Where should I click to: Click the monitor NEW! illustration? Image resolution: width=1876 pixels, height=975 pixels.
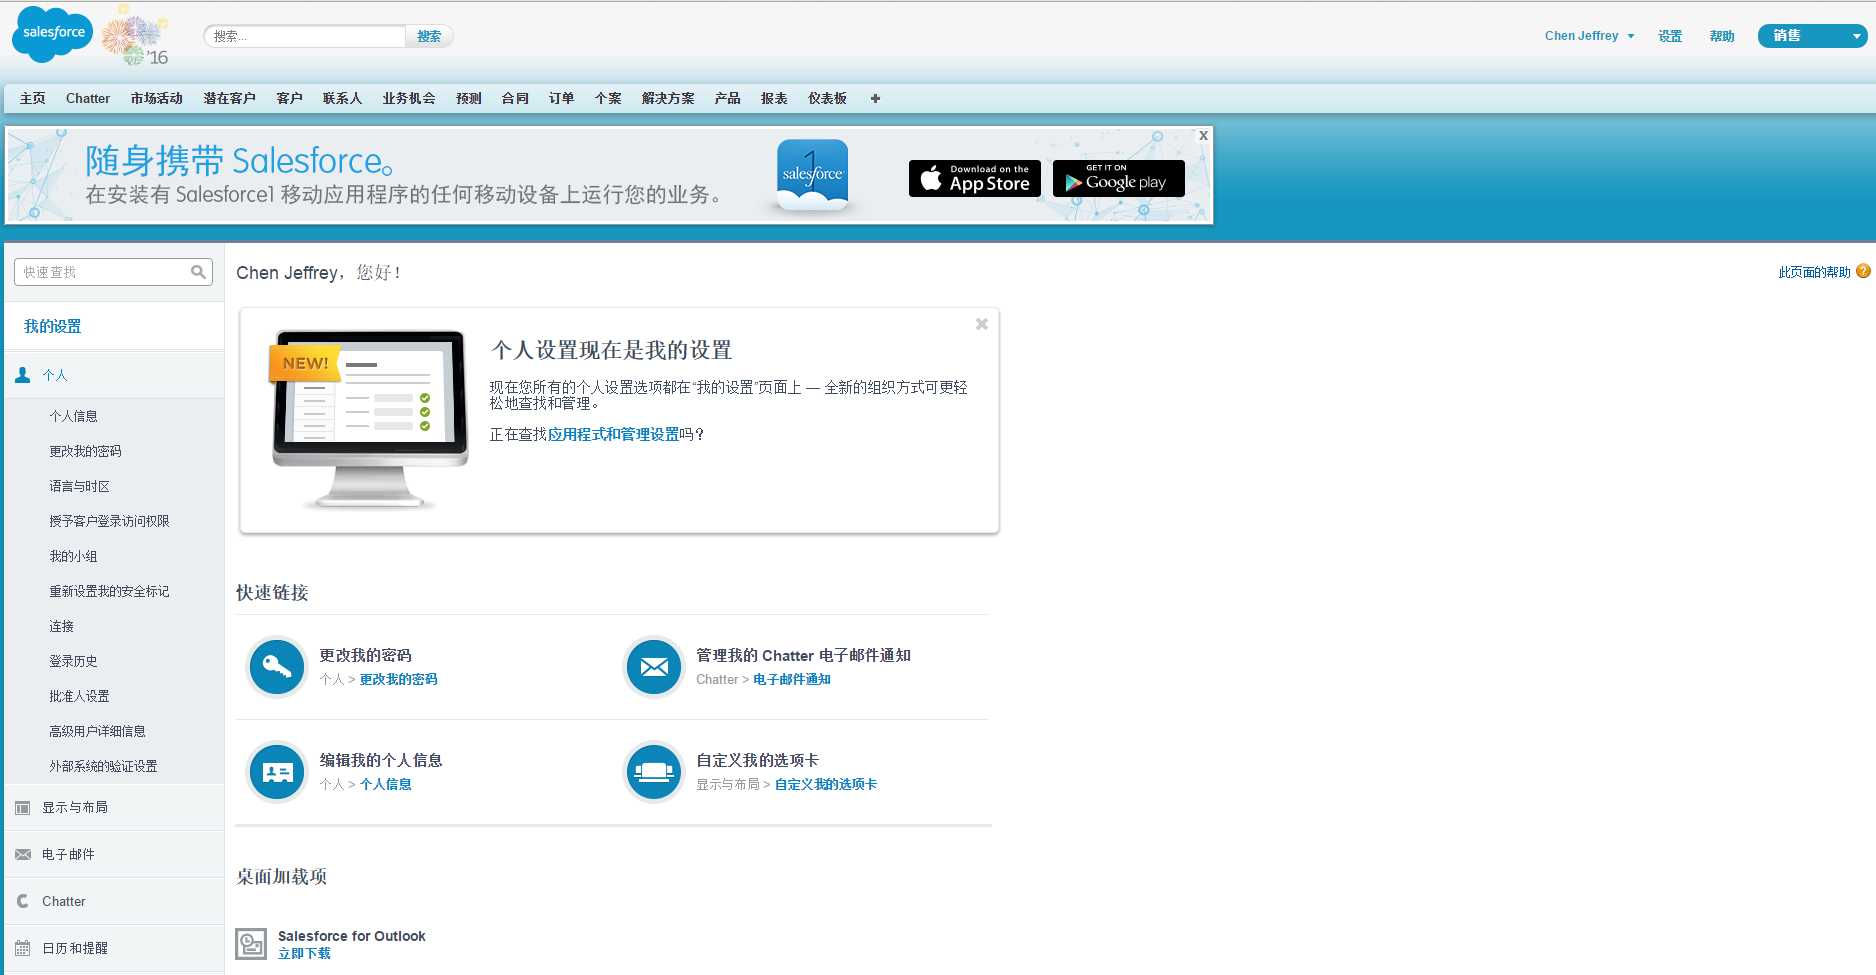click(x=368, y=419)
